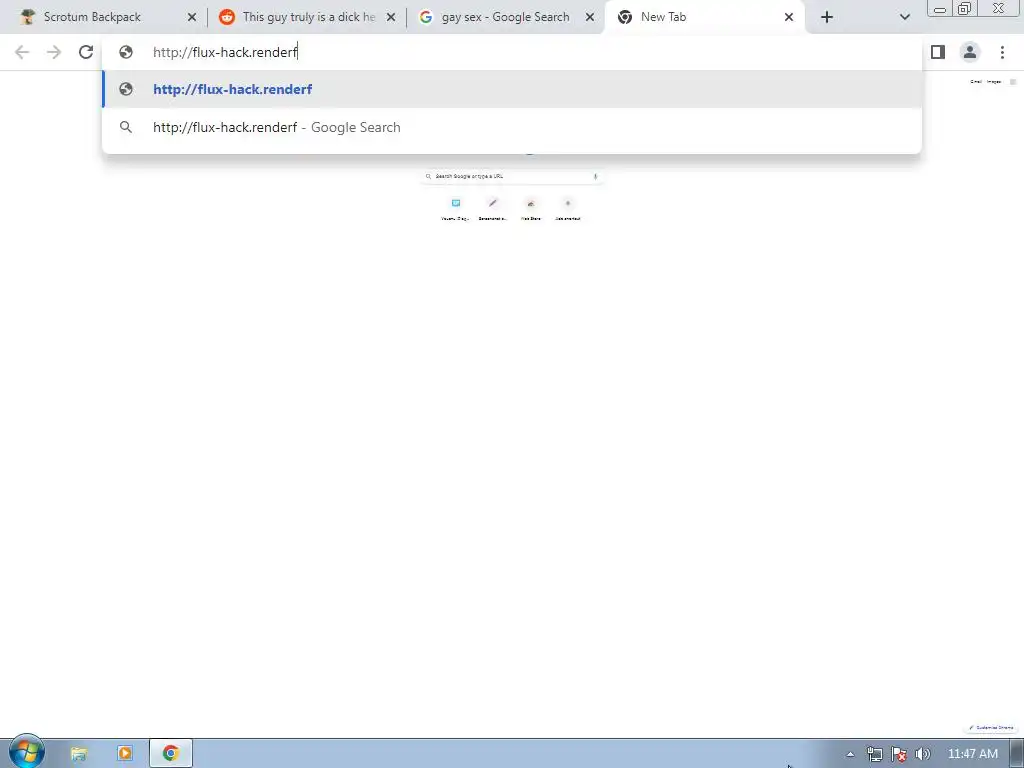Reload the current page
This screenshot has height=768, width=1024.
(x=86, y=52)
